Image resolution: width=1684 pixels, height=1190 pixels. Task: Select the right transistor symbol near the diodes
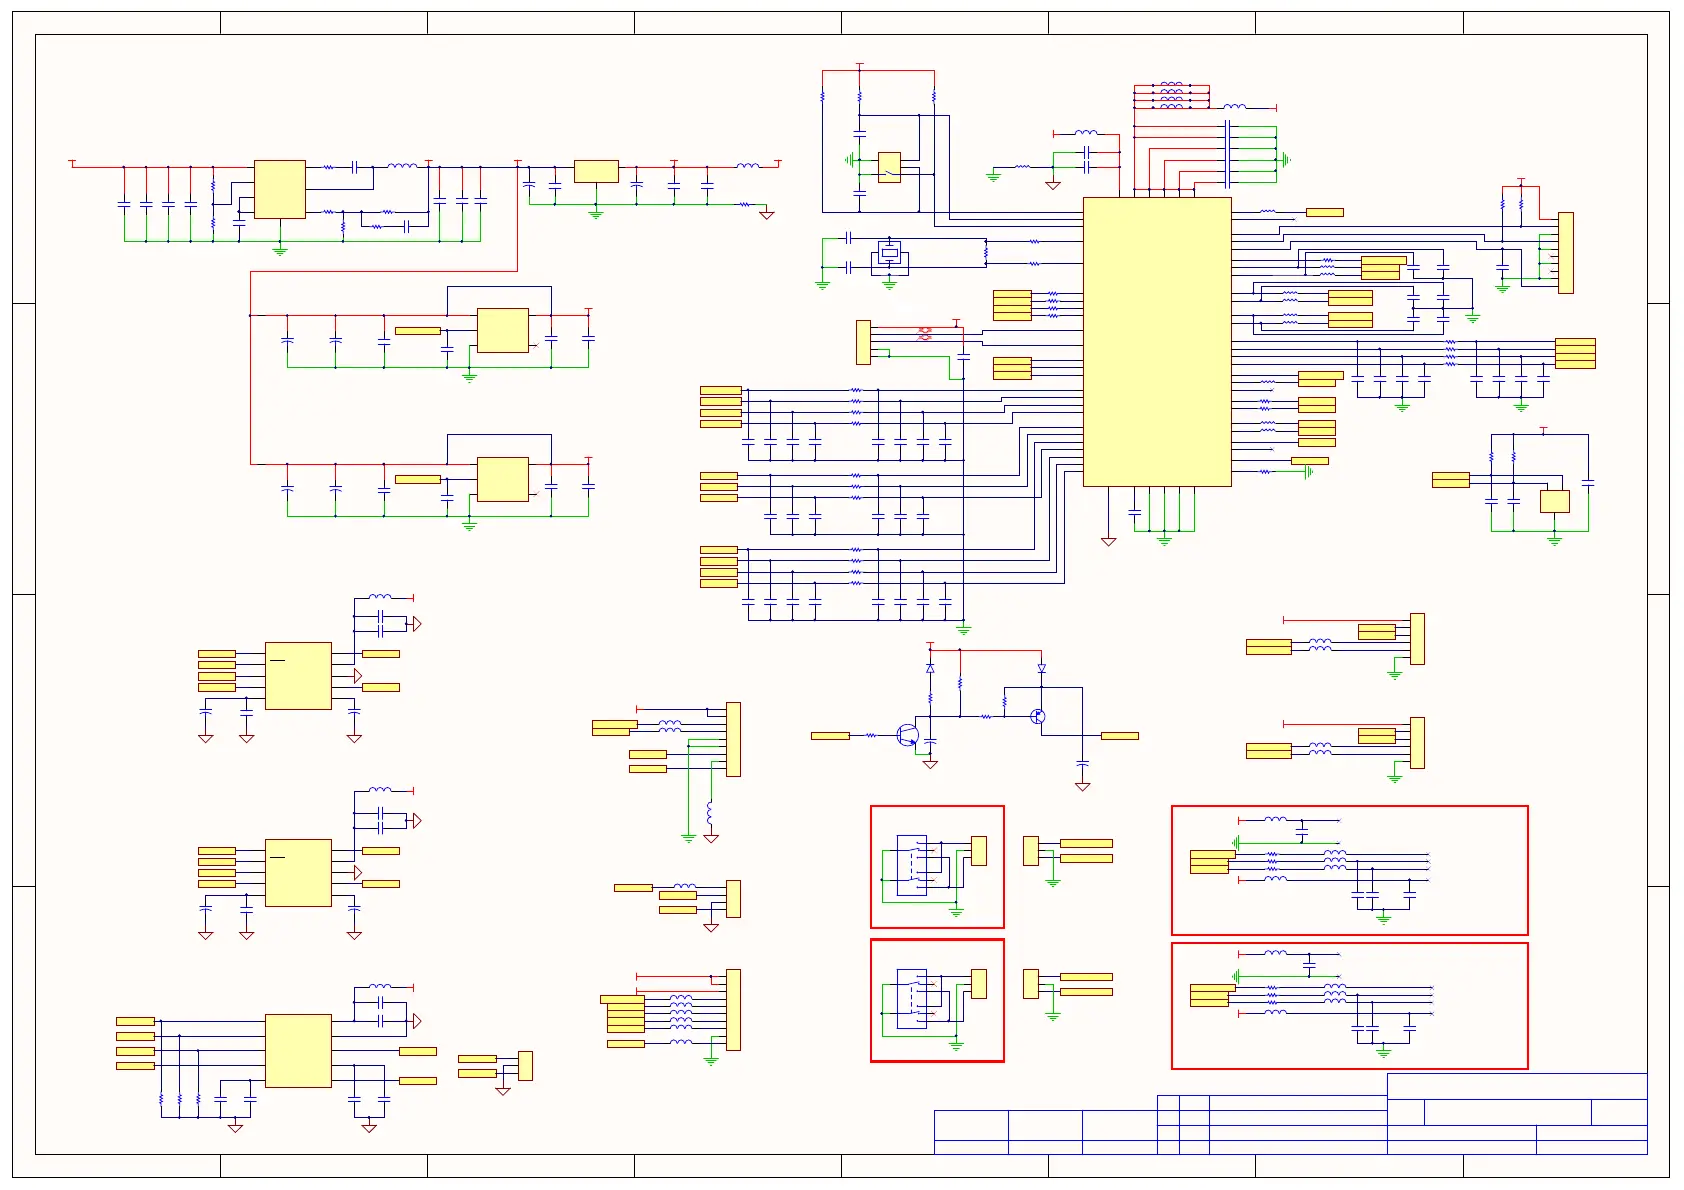point(1038,716)
